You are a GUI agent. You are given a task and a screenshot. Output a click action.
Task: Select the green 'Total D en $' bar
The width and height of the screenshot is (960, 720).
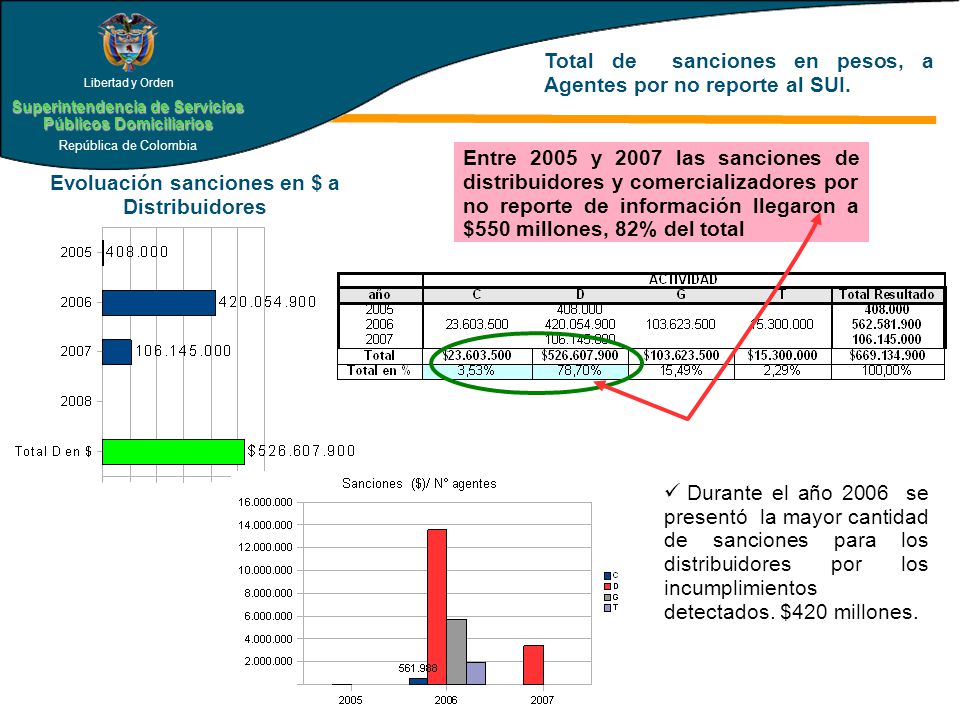173,452
